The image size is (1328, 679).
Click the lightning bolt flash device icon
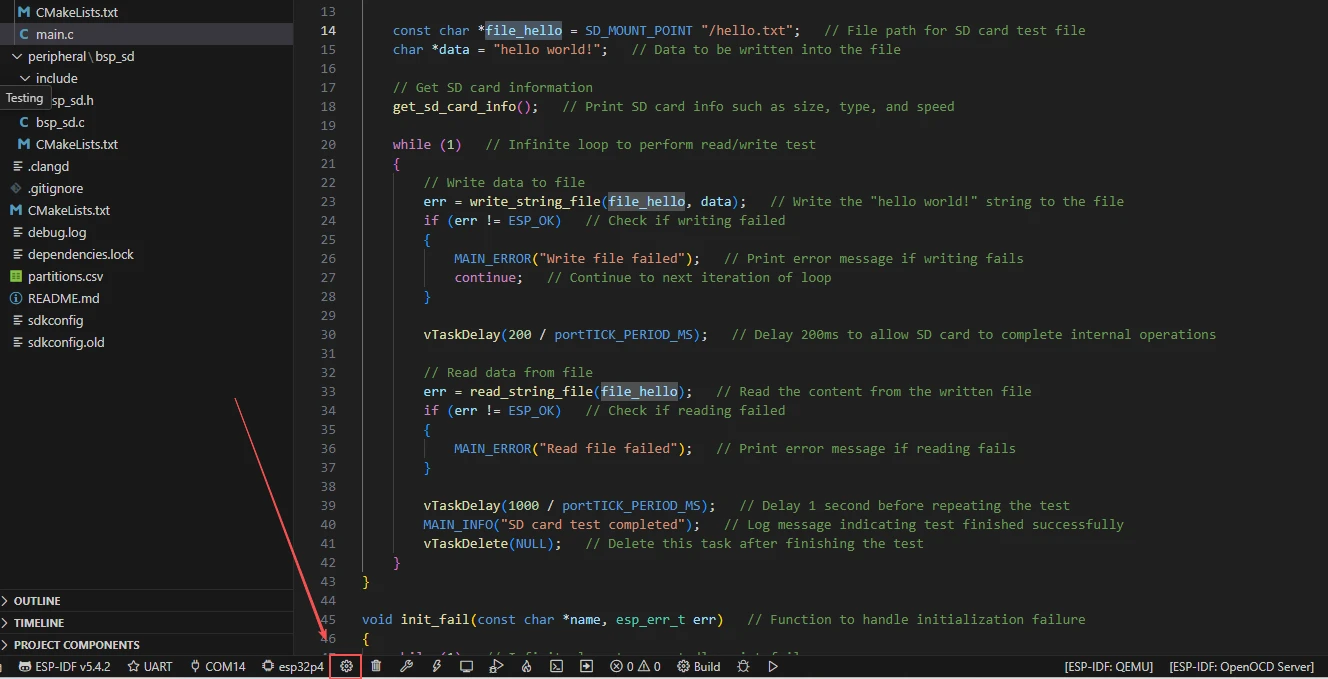(436, 666)
